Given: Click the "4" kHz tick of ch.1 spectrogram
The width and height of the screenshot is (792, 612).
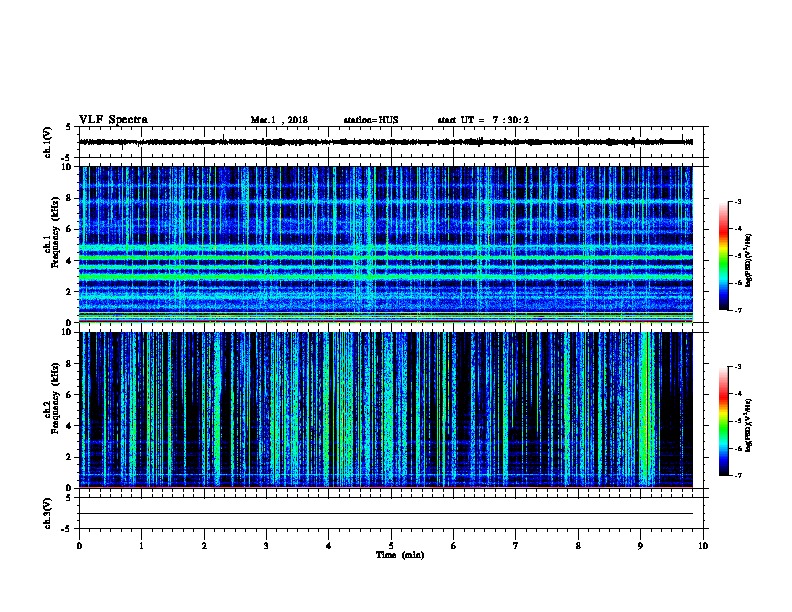Looking at the screenshot, I should pos(69,261).
